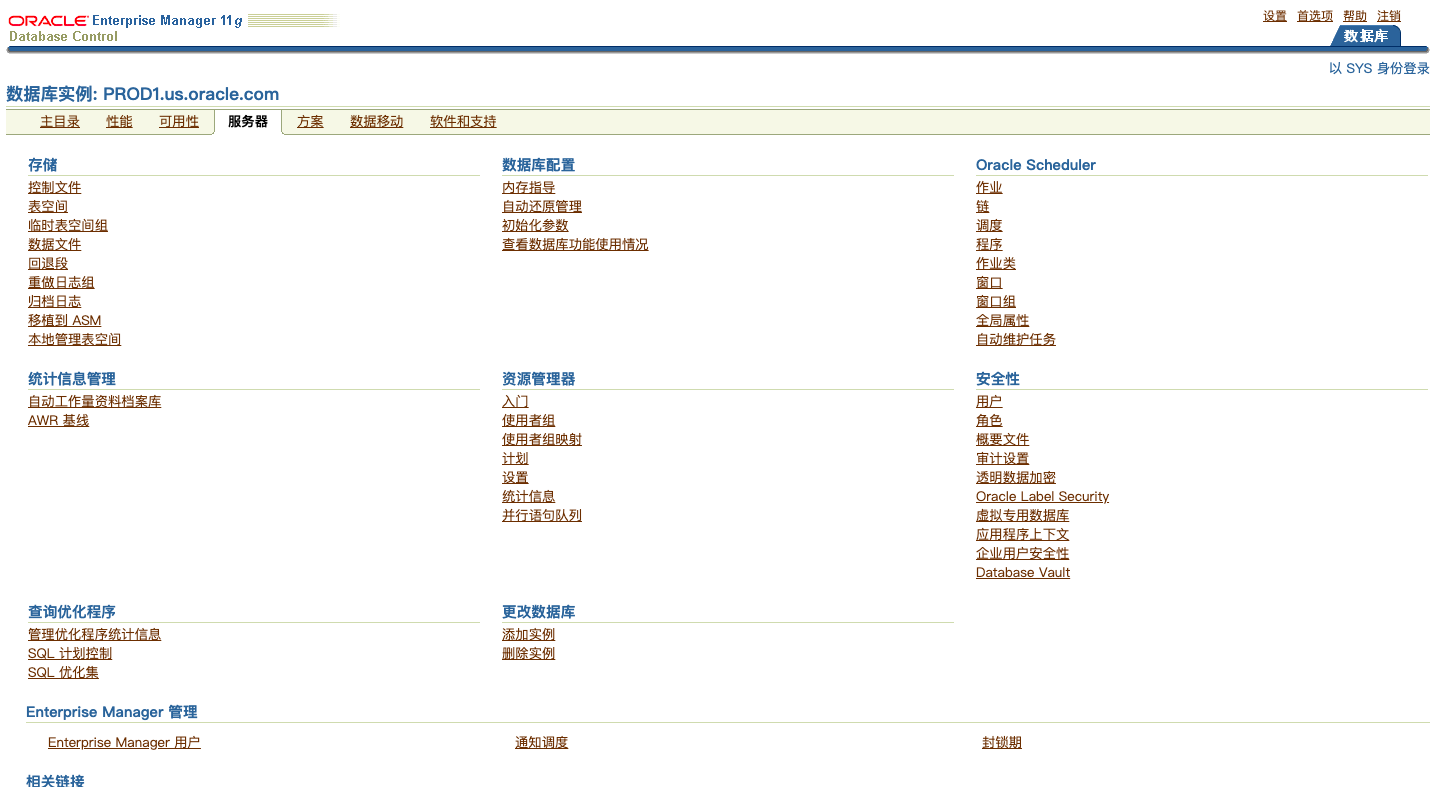Manage 用户 under 安全性
Viewport: 1437px width, 787px height.
pyautogui.click(x=989, y=401)
